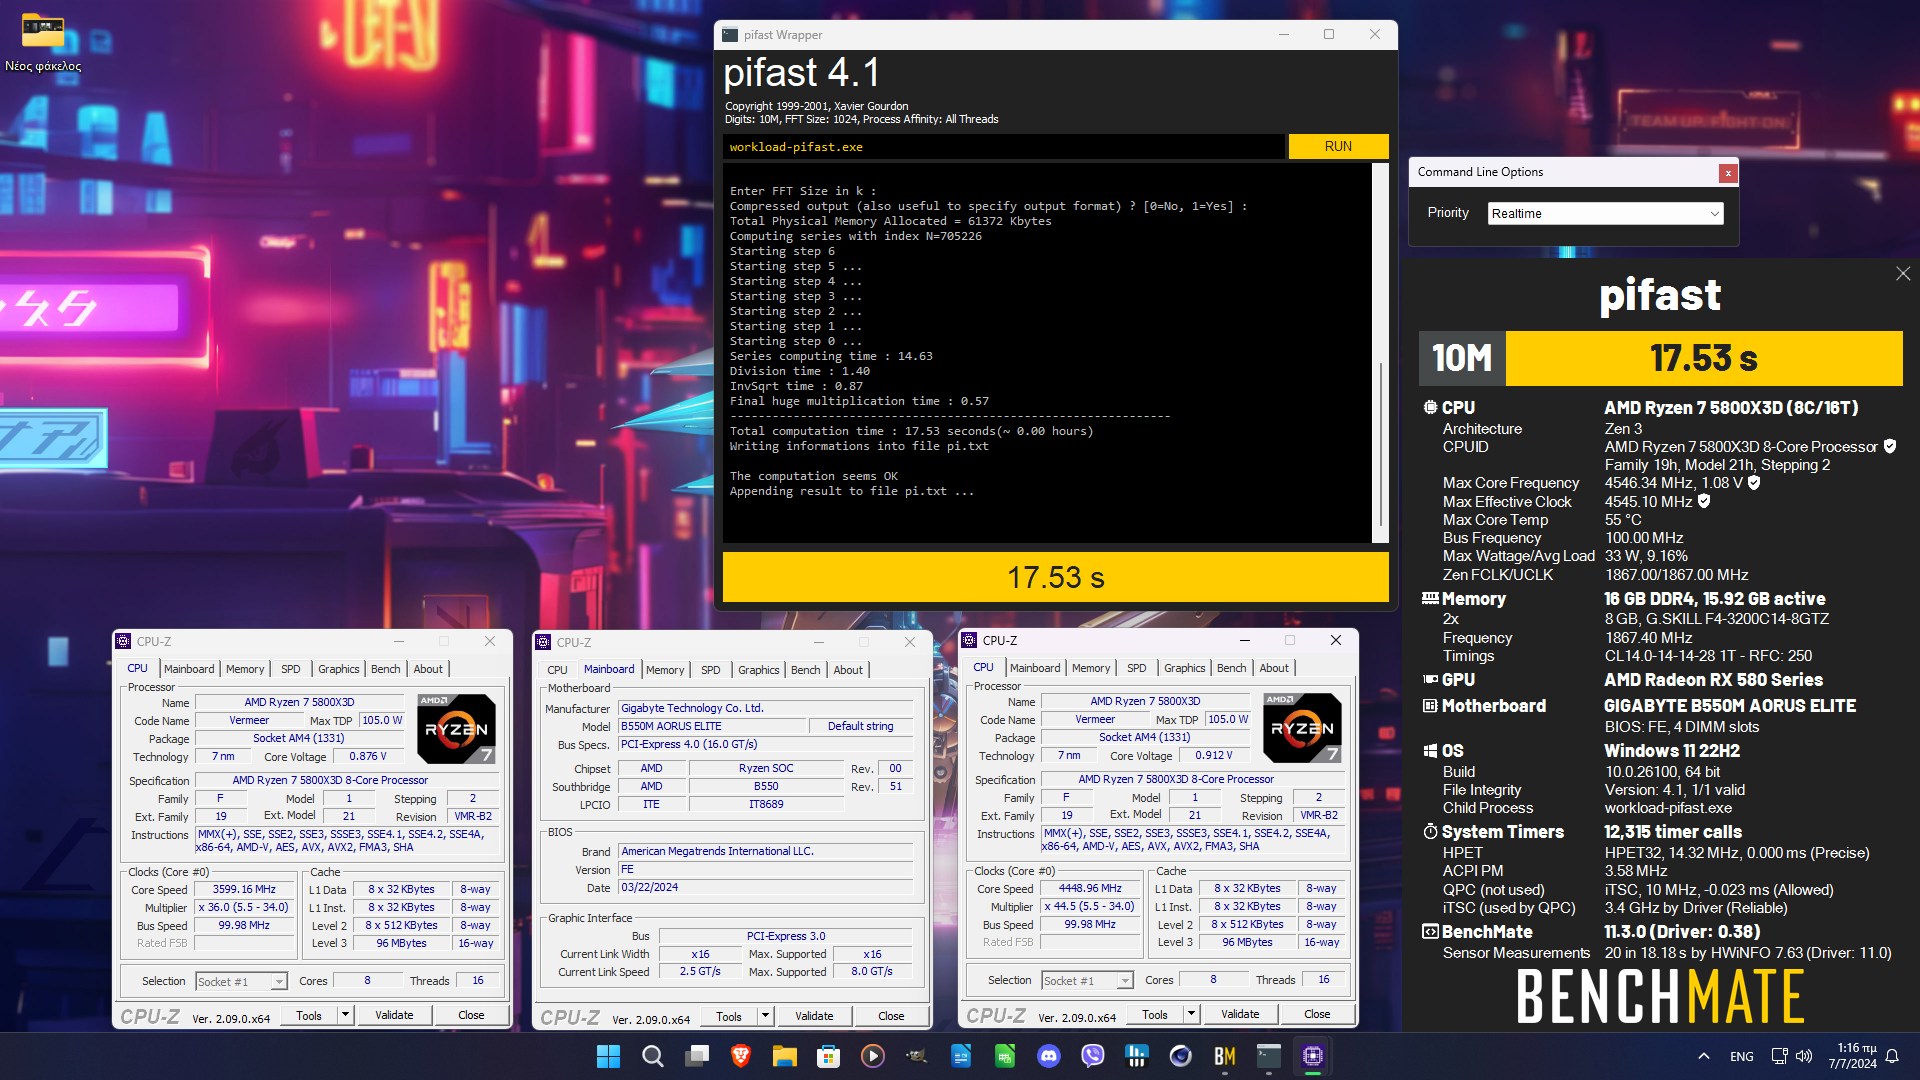Open the volume icon in the system tray
The image size is (1920, 1080).
point(1804,1056)
